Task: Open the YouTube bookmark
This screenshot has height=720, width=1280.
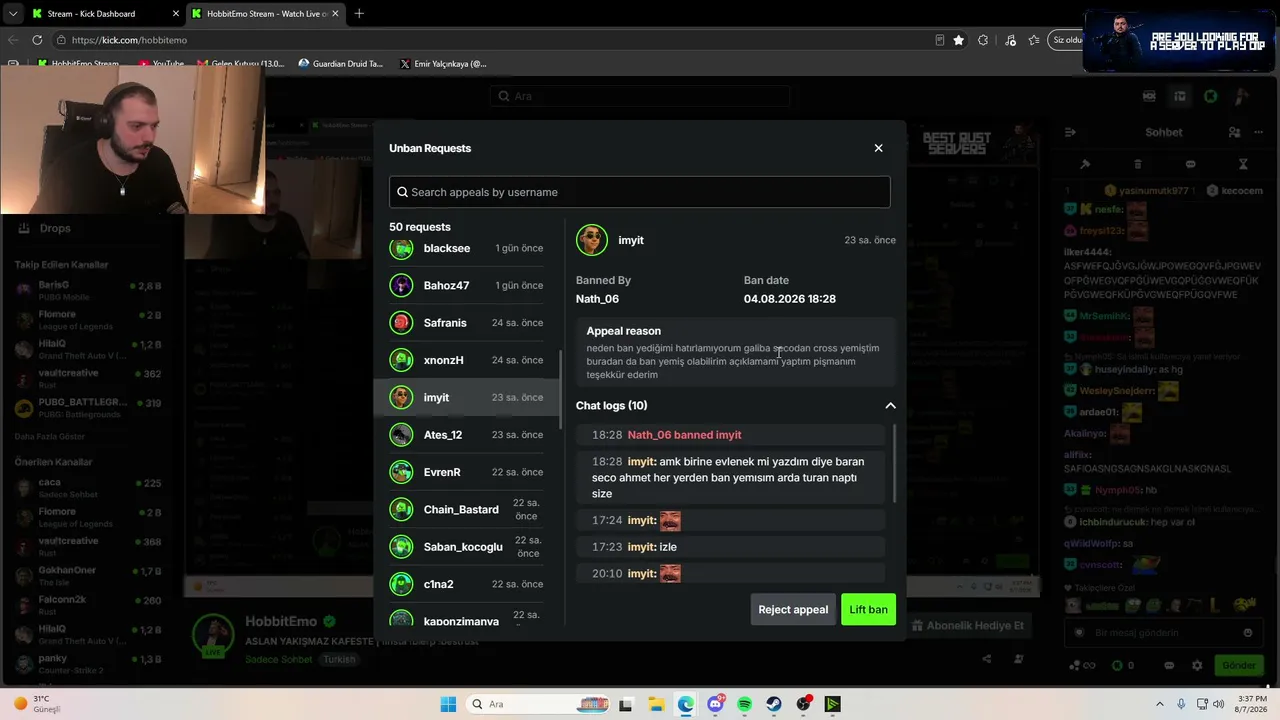Action: pos(161,64)
